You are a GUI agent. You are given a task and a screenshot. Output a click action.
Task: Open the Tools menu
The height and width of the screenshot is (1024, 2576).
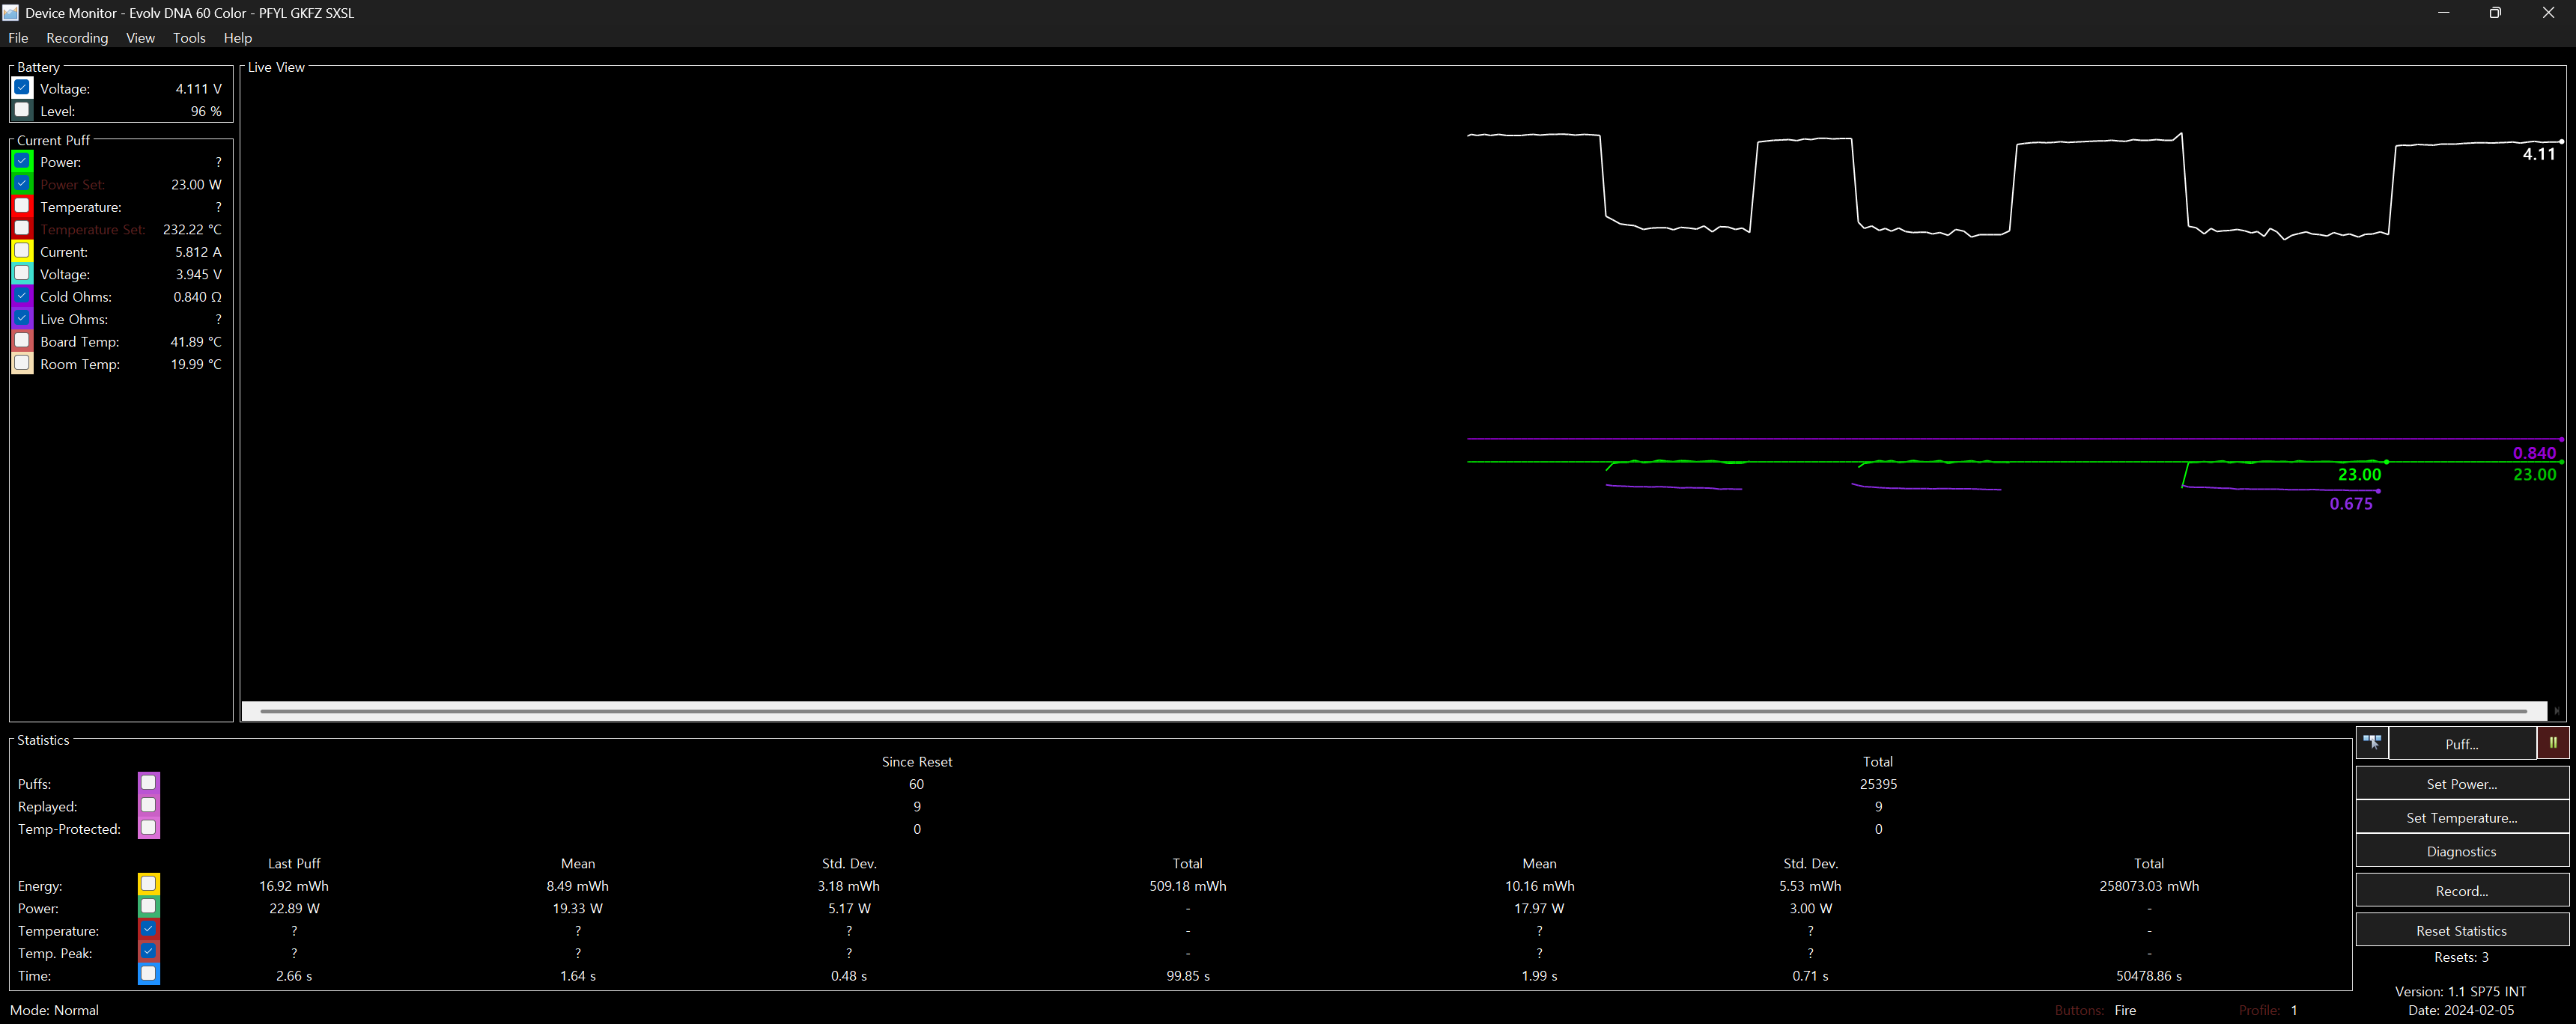click(189, 38)
